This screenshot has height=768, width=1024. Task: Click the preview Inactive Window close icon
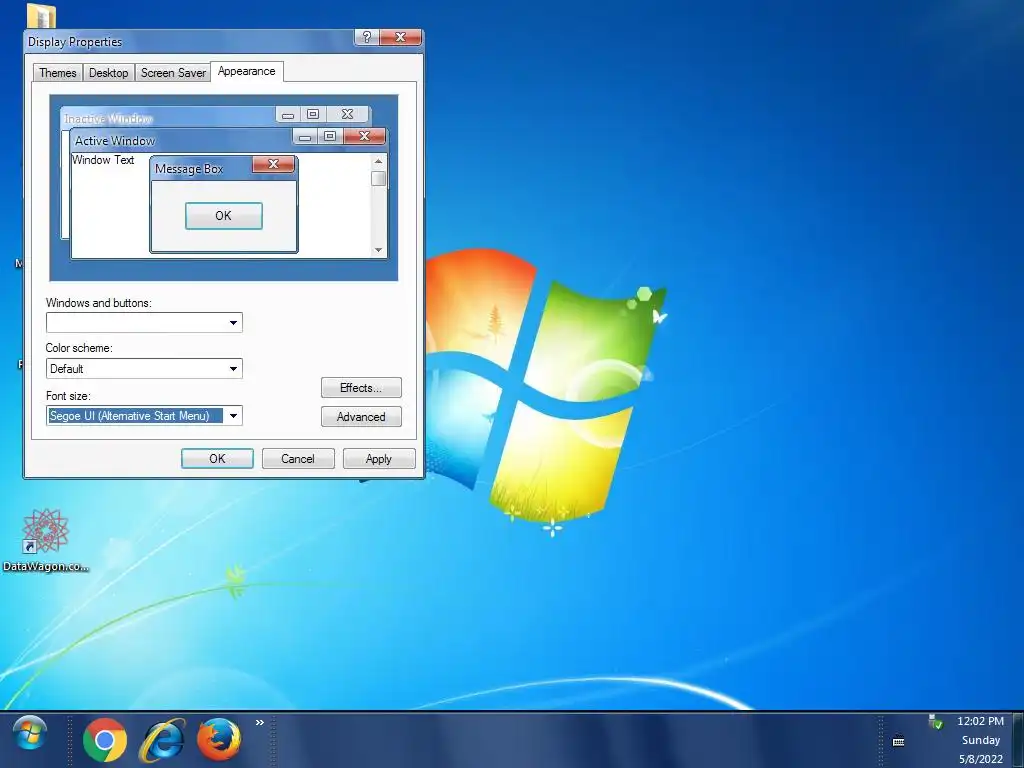pos(347,114)
